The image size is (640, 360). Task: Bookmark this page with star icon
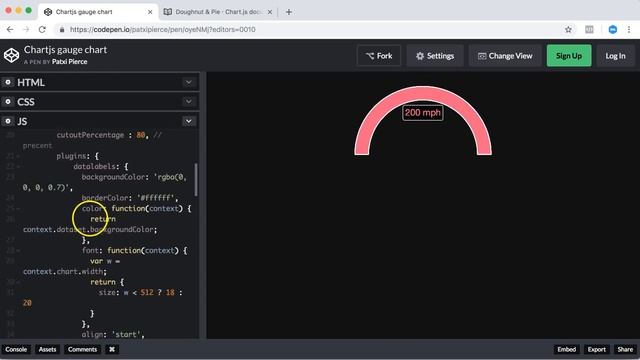coord(568,29)
